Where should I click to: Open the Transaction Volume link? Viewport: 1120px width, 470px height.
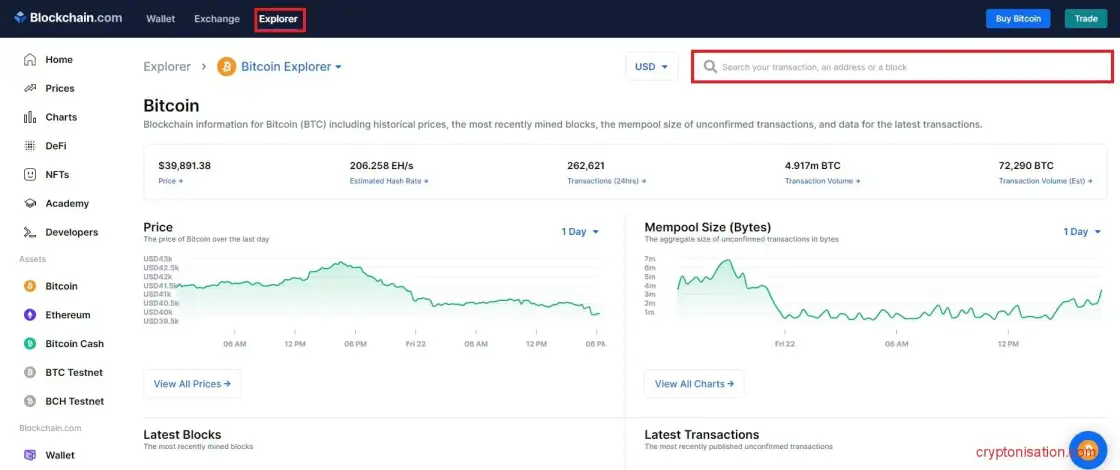pyautogui.click(x=822, y=181)
